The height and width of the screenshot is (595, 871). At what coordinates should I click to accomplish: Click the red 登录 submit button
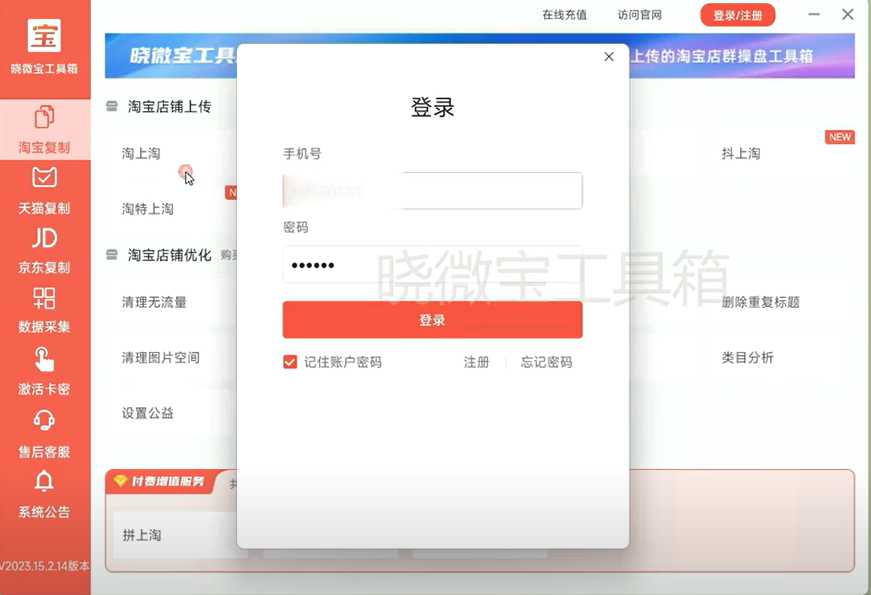coord(432,320)
